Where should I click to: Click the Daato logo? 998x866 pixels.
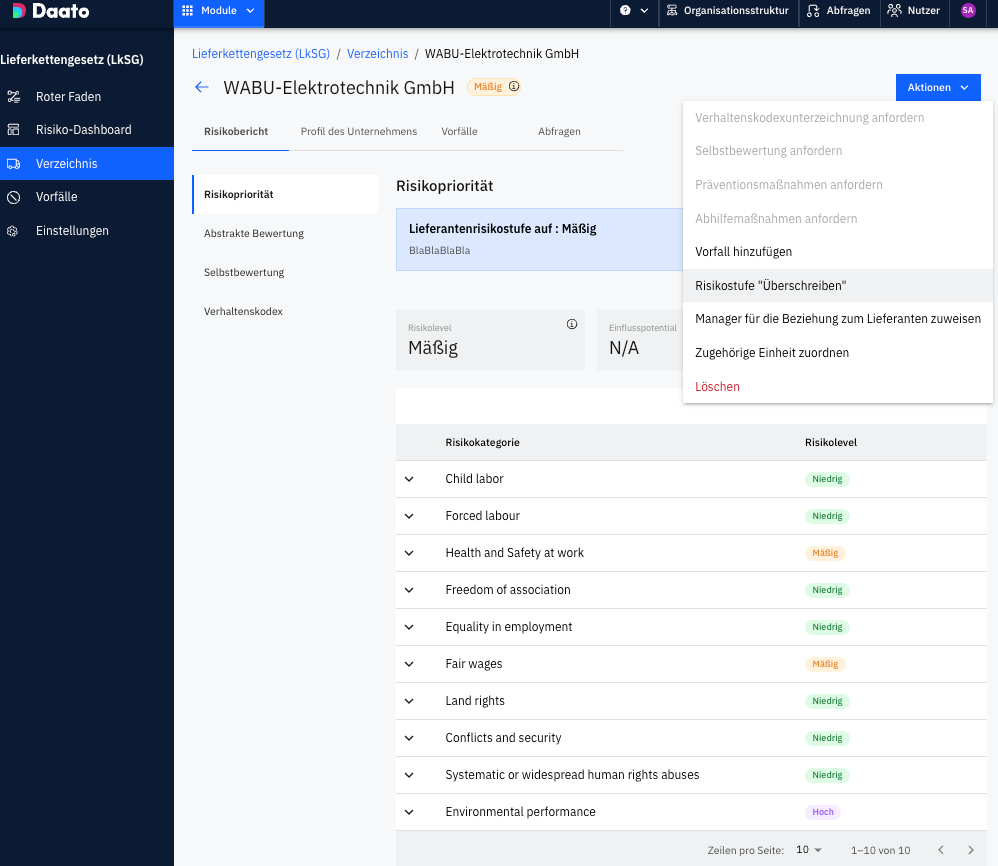(51, 12)
